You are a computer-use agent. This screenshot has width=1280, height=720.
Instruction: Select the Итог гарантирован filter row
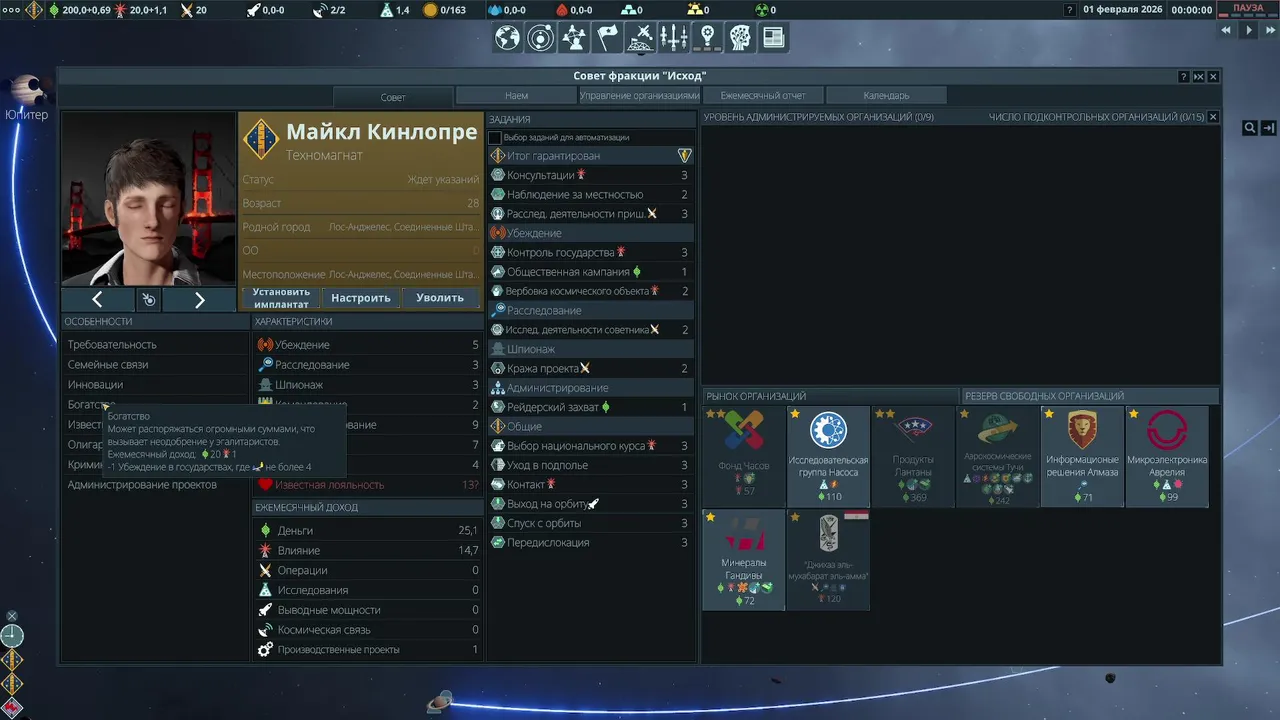[590, 156]
